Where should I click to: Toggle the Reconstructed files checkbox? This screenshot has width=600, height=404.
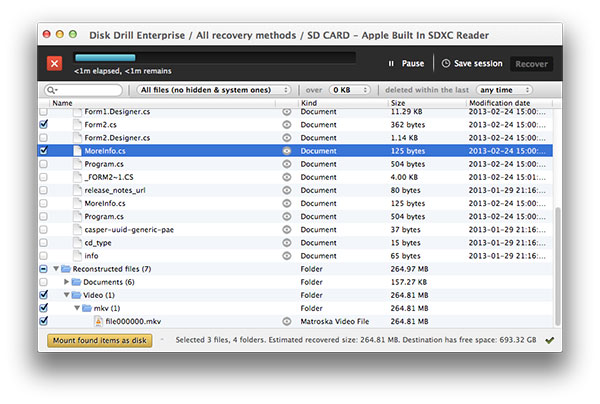44,269
